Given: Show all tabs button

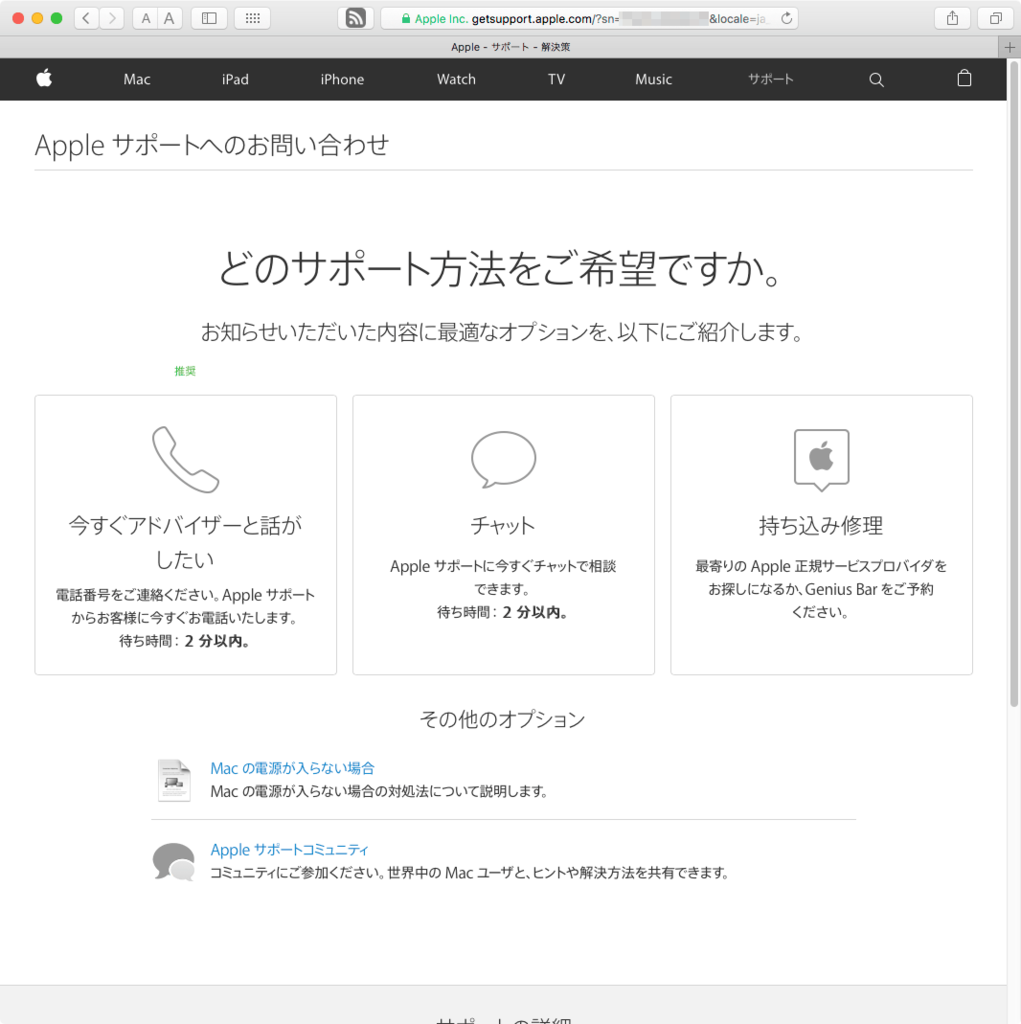Looking at the screenshot, I should pos(996,18).
